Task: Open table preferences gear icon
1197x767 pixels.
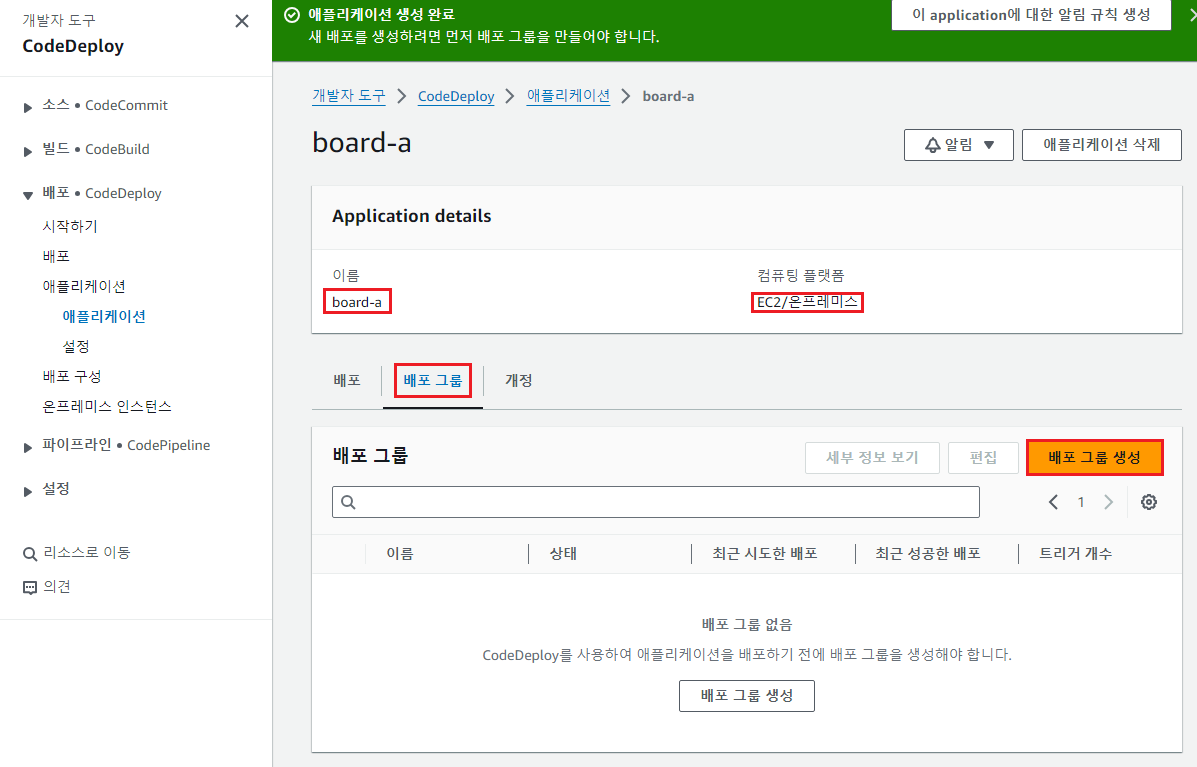Action: point(1149,501)
